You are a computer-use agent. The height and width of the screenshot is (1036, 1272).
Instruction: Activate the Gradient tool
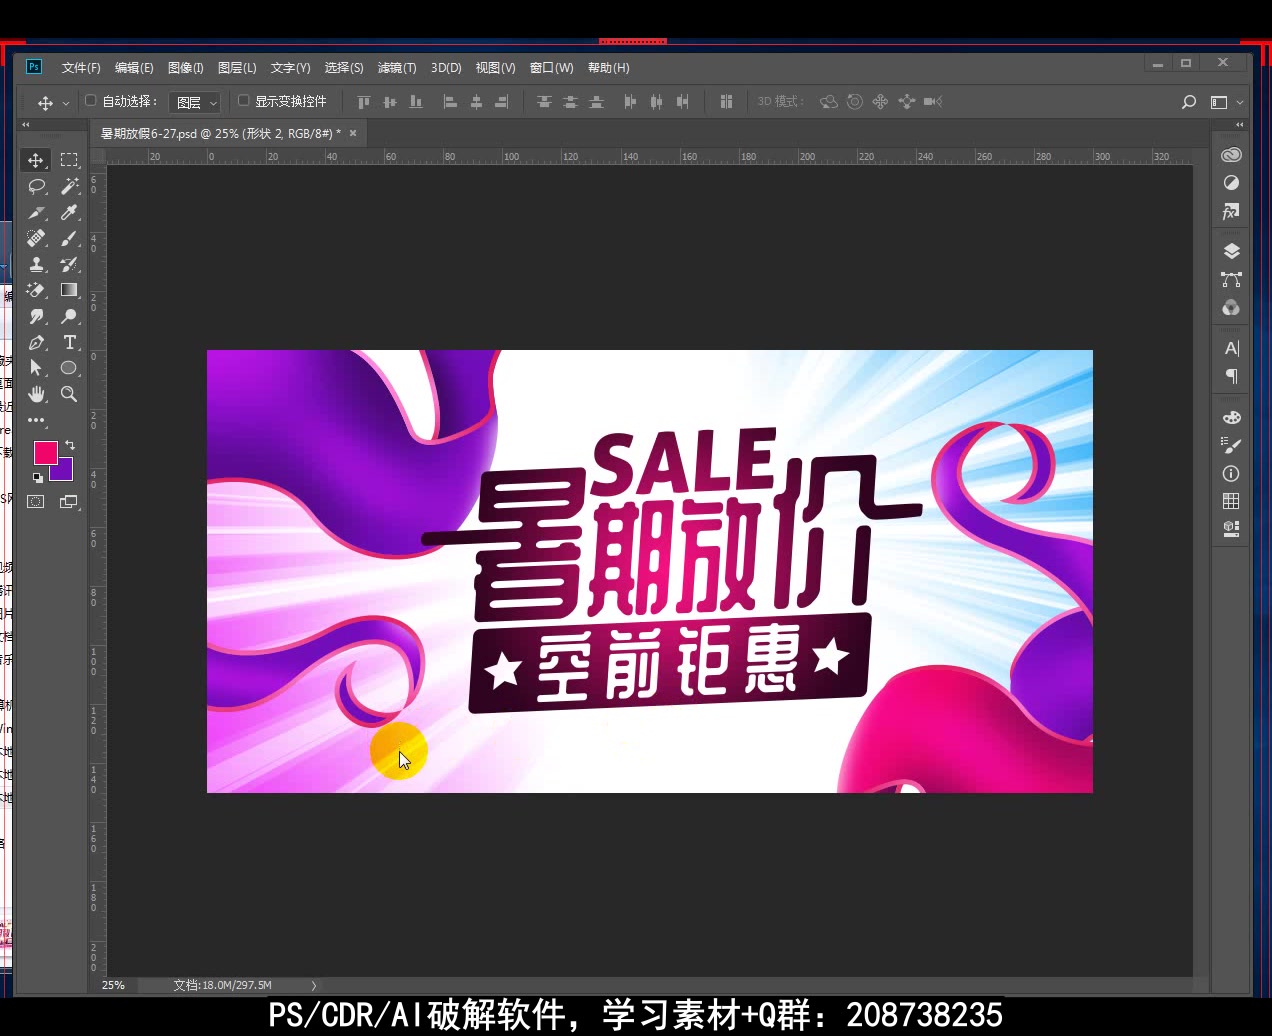[69, 290]
